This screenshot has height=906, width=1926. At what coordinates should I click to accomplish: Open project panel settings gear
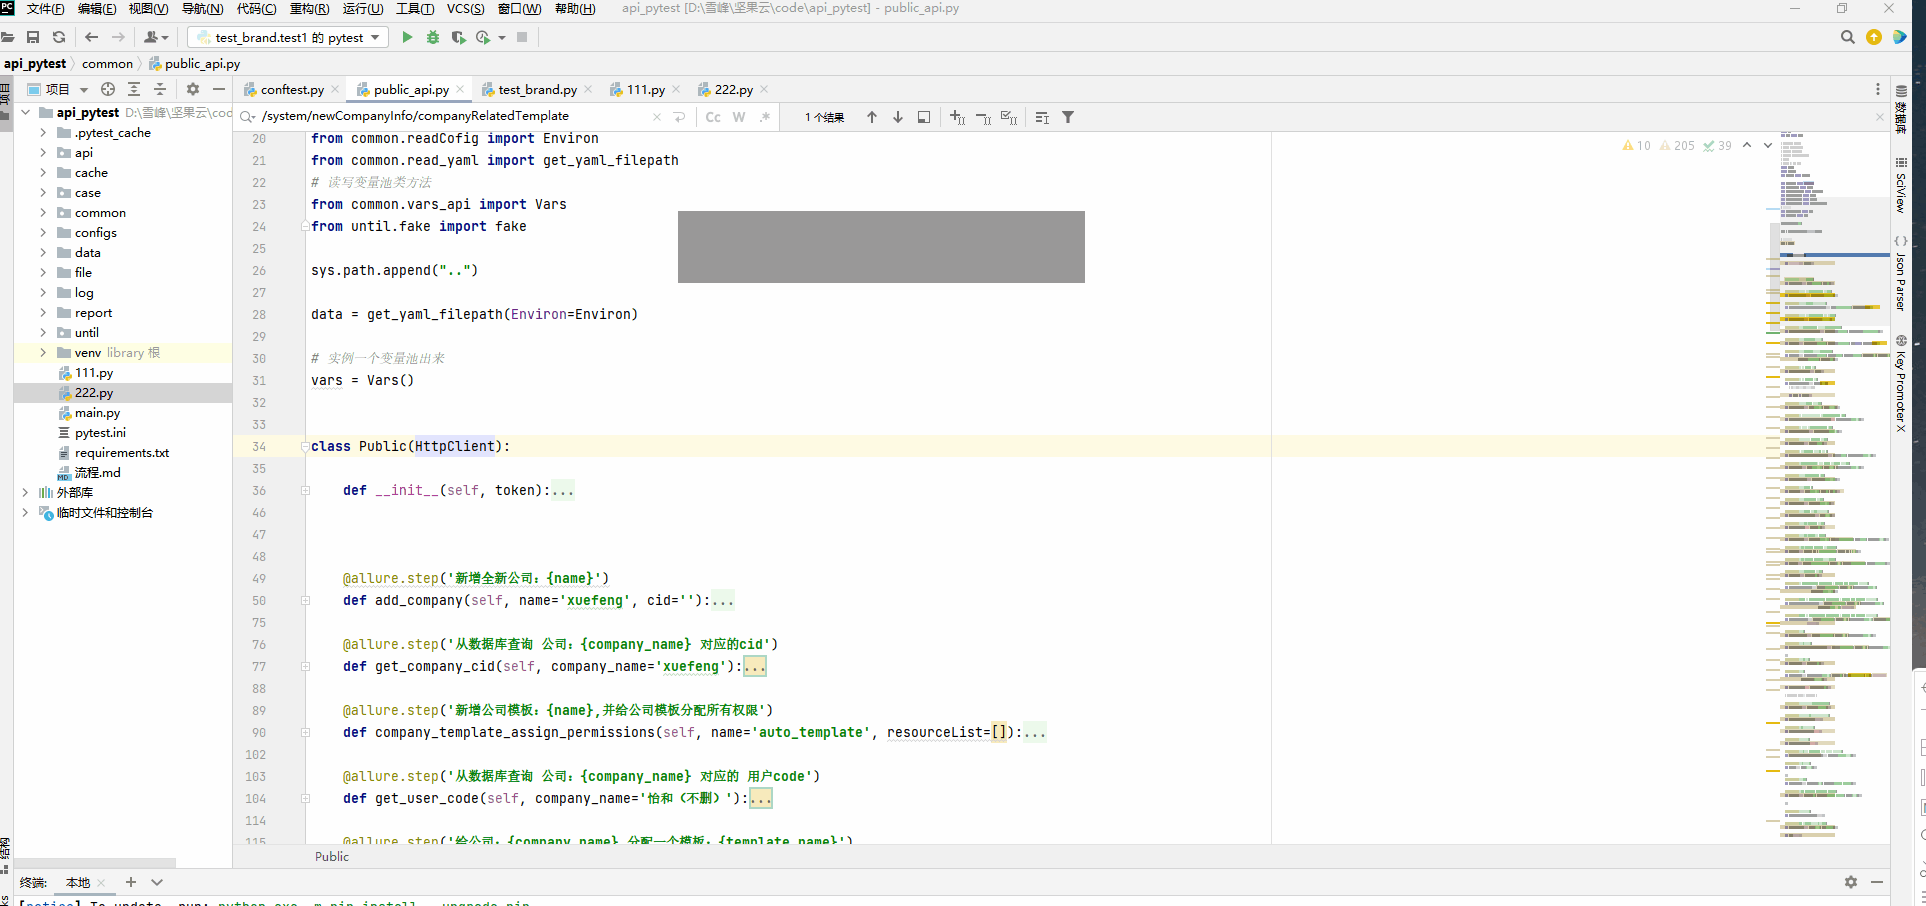[x=193, y=89]
